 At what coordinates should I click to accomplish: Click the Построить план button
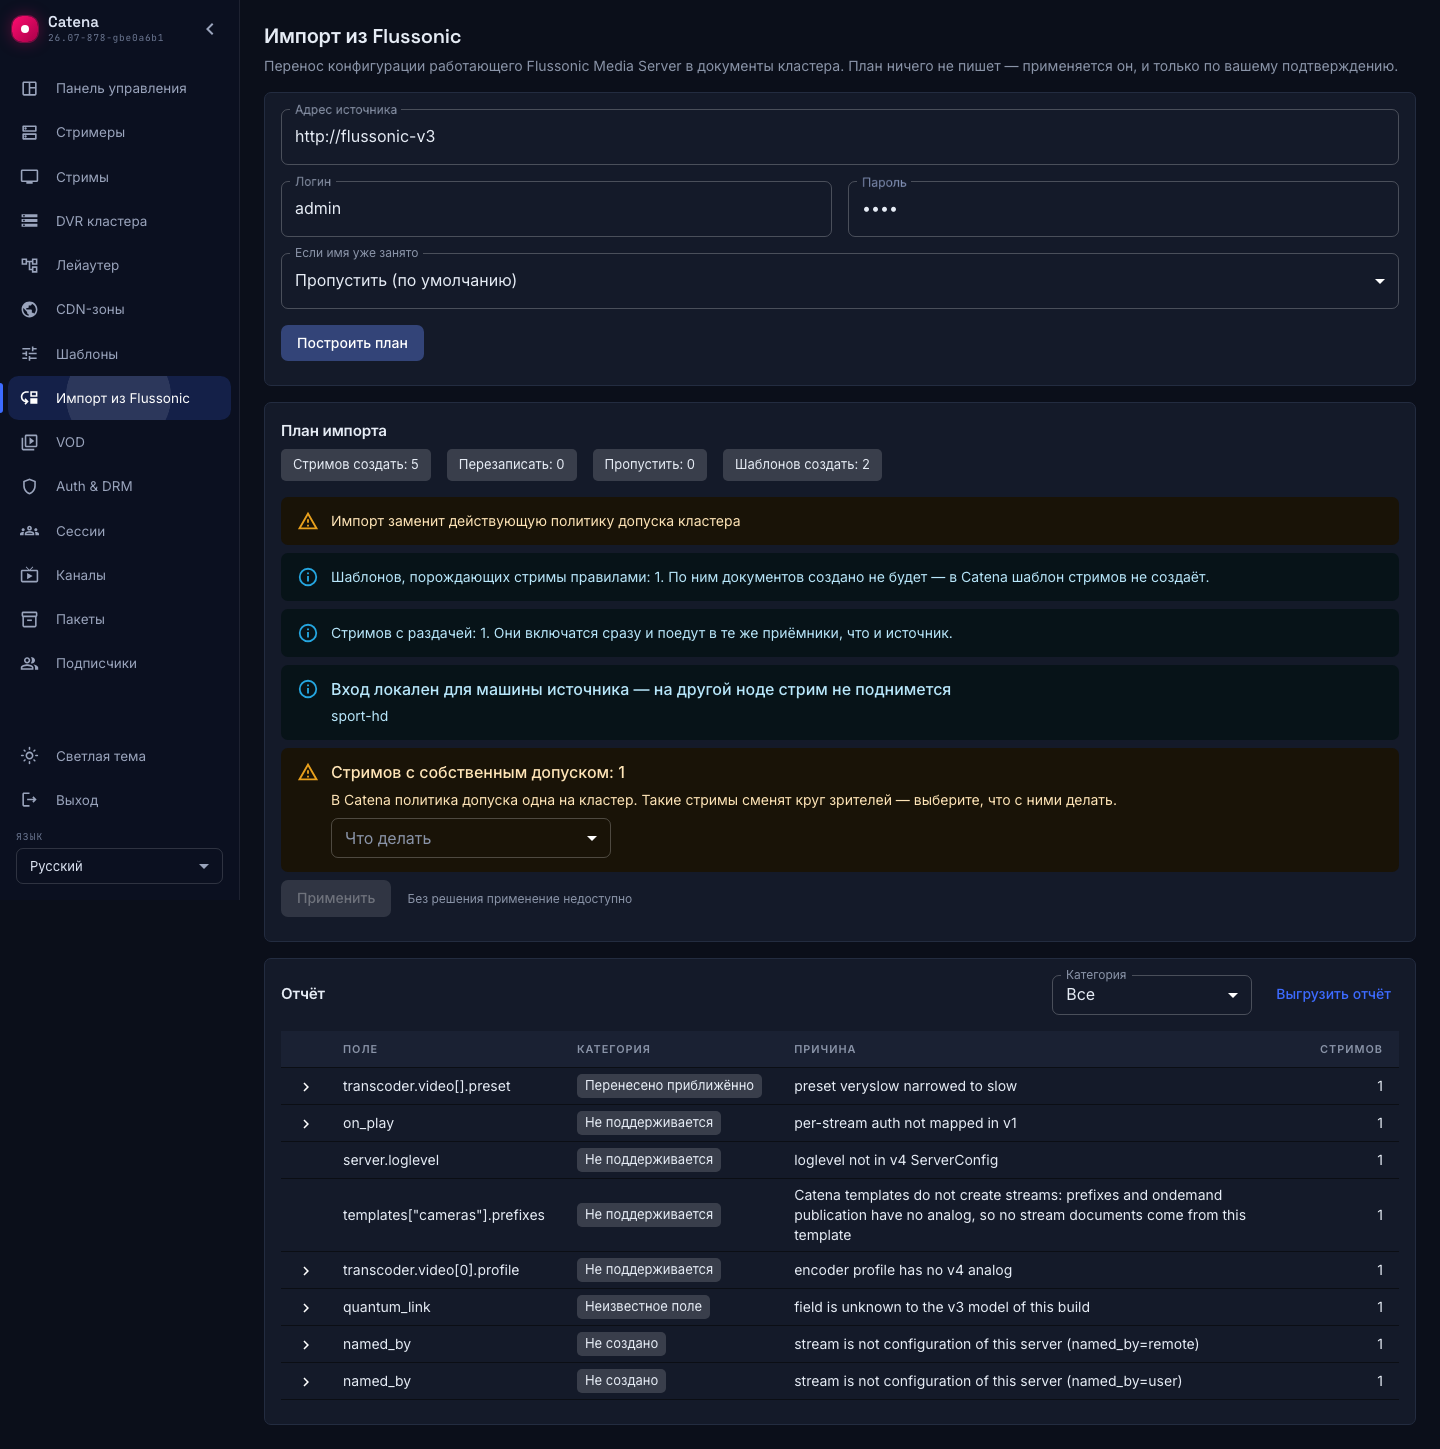click(352, 343)
